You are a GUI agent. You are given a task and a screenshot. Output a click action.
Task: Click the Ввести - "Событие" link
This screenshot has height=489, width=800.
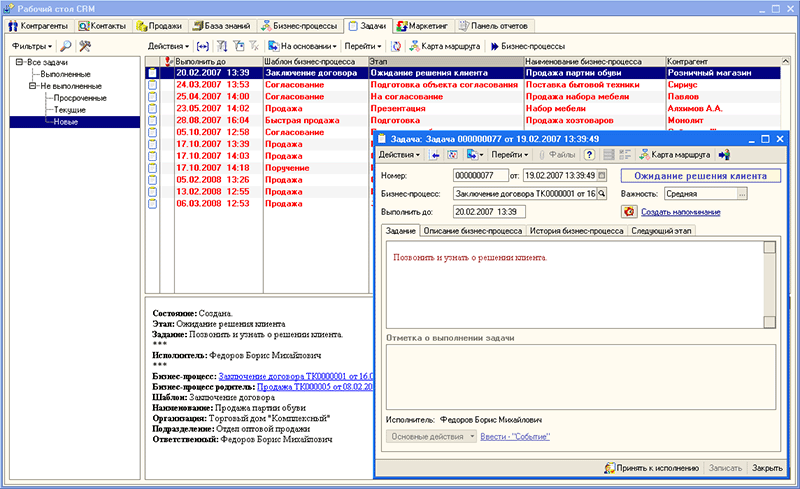pyautogui.click(x=515, y=436)
